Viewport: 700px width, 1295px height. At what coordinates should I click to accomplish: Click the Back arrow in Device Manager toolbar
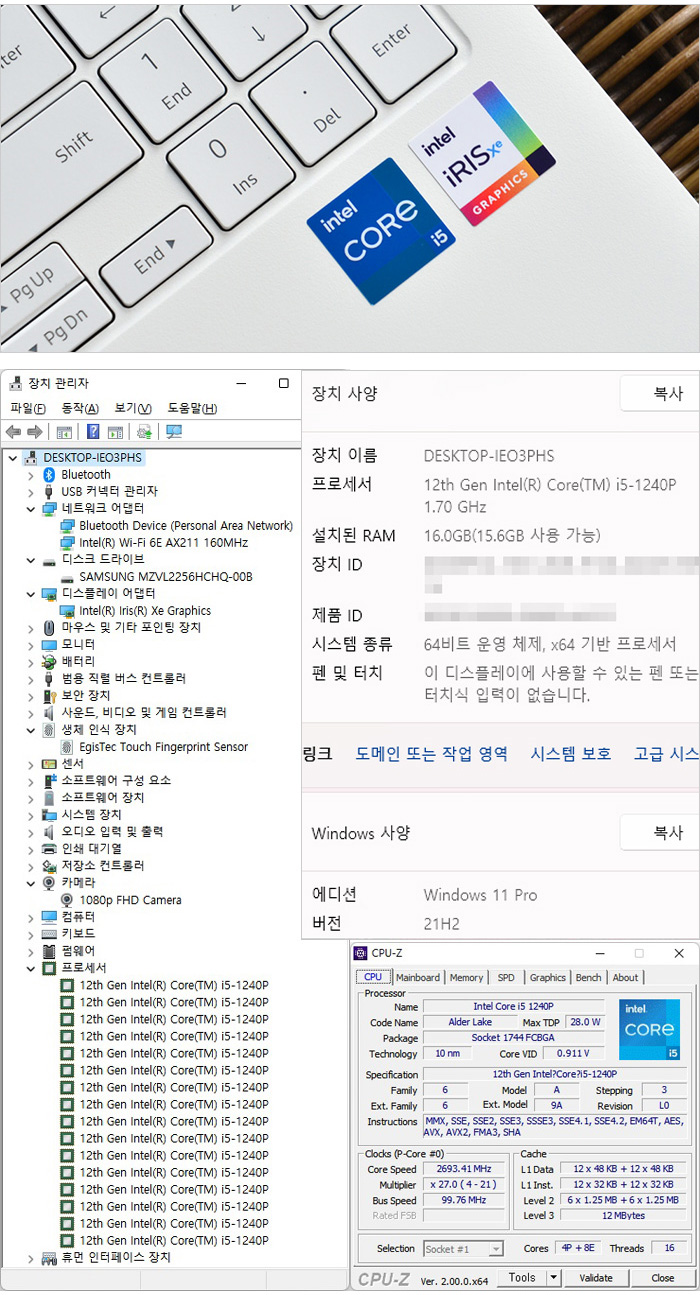[13, 432]
